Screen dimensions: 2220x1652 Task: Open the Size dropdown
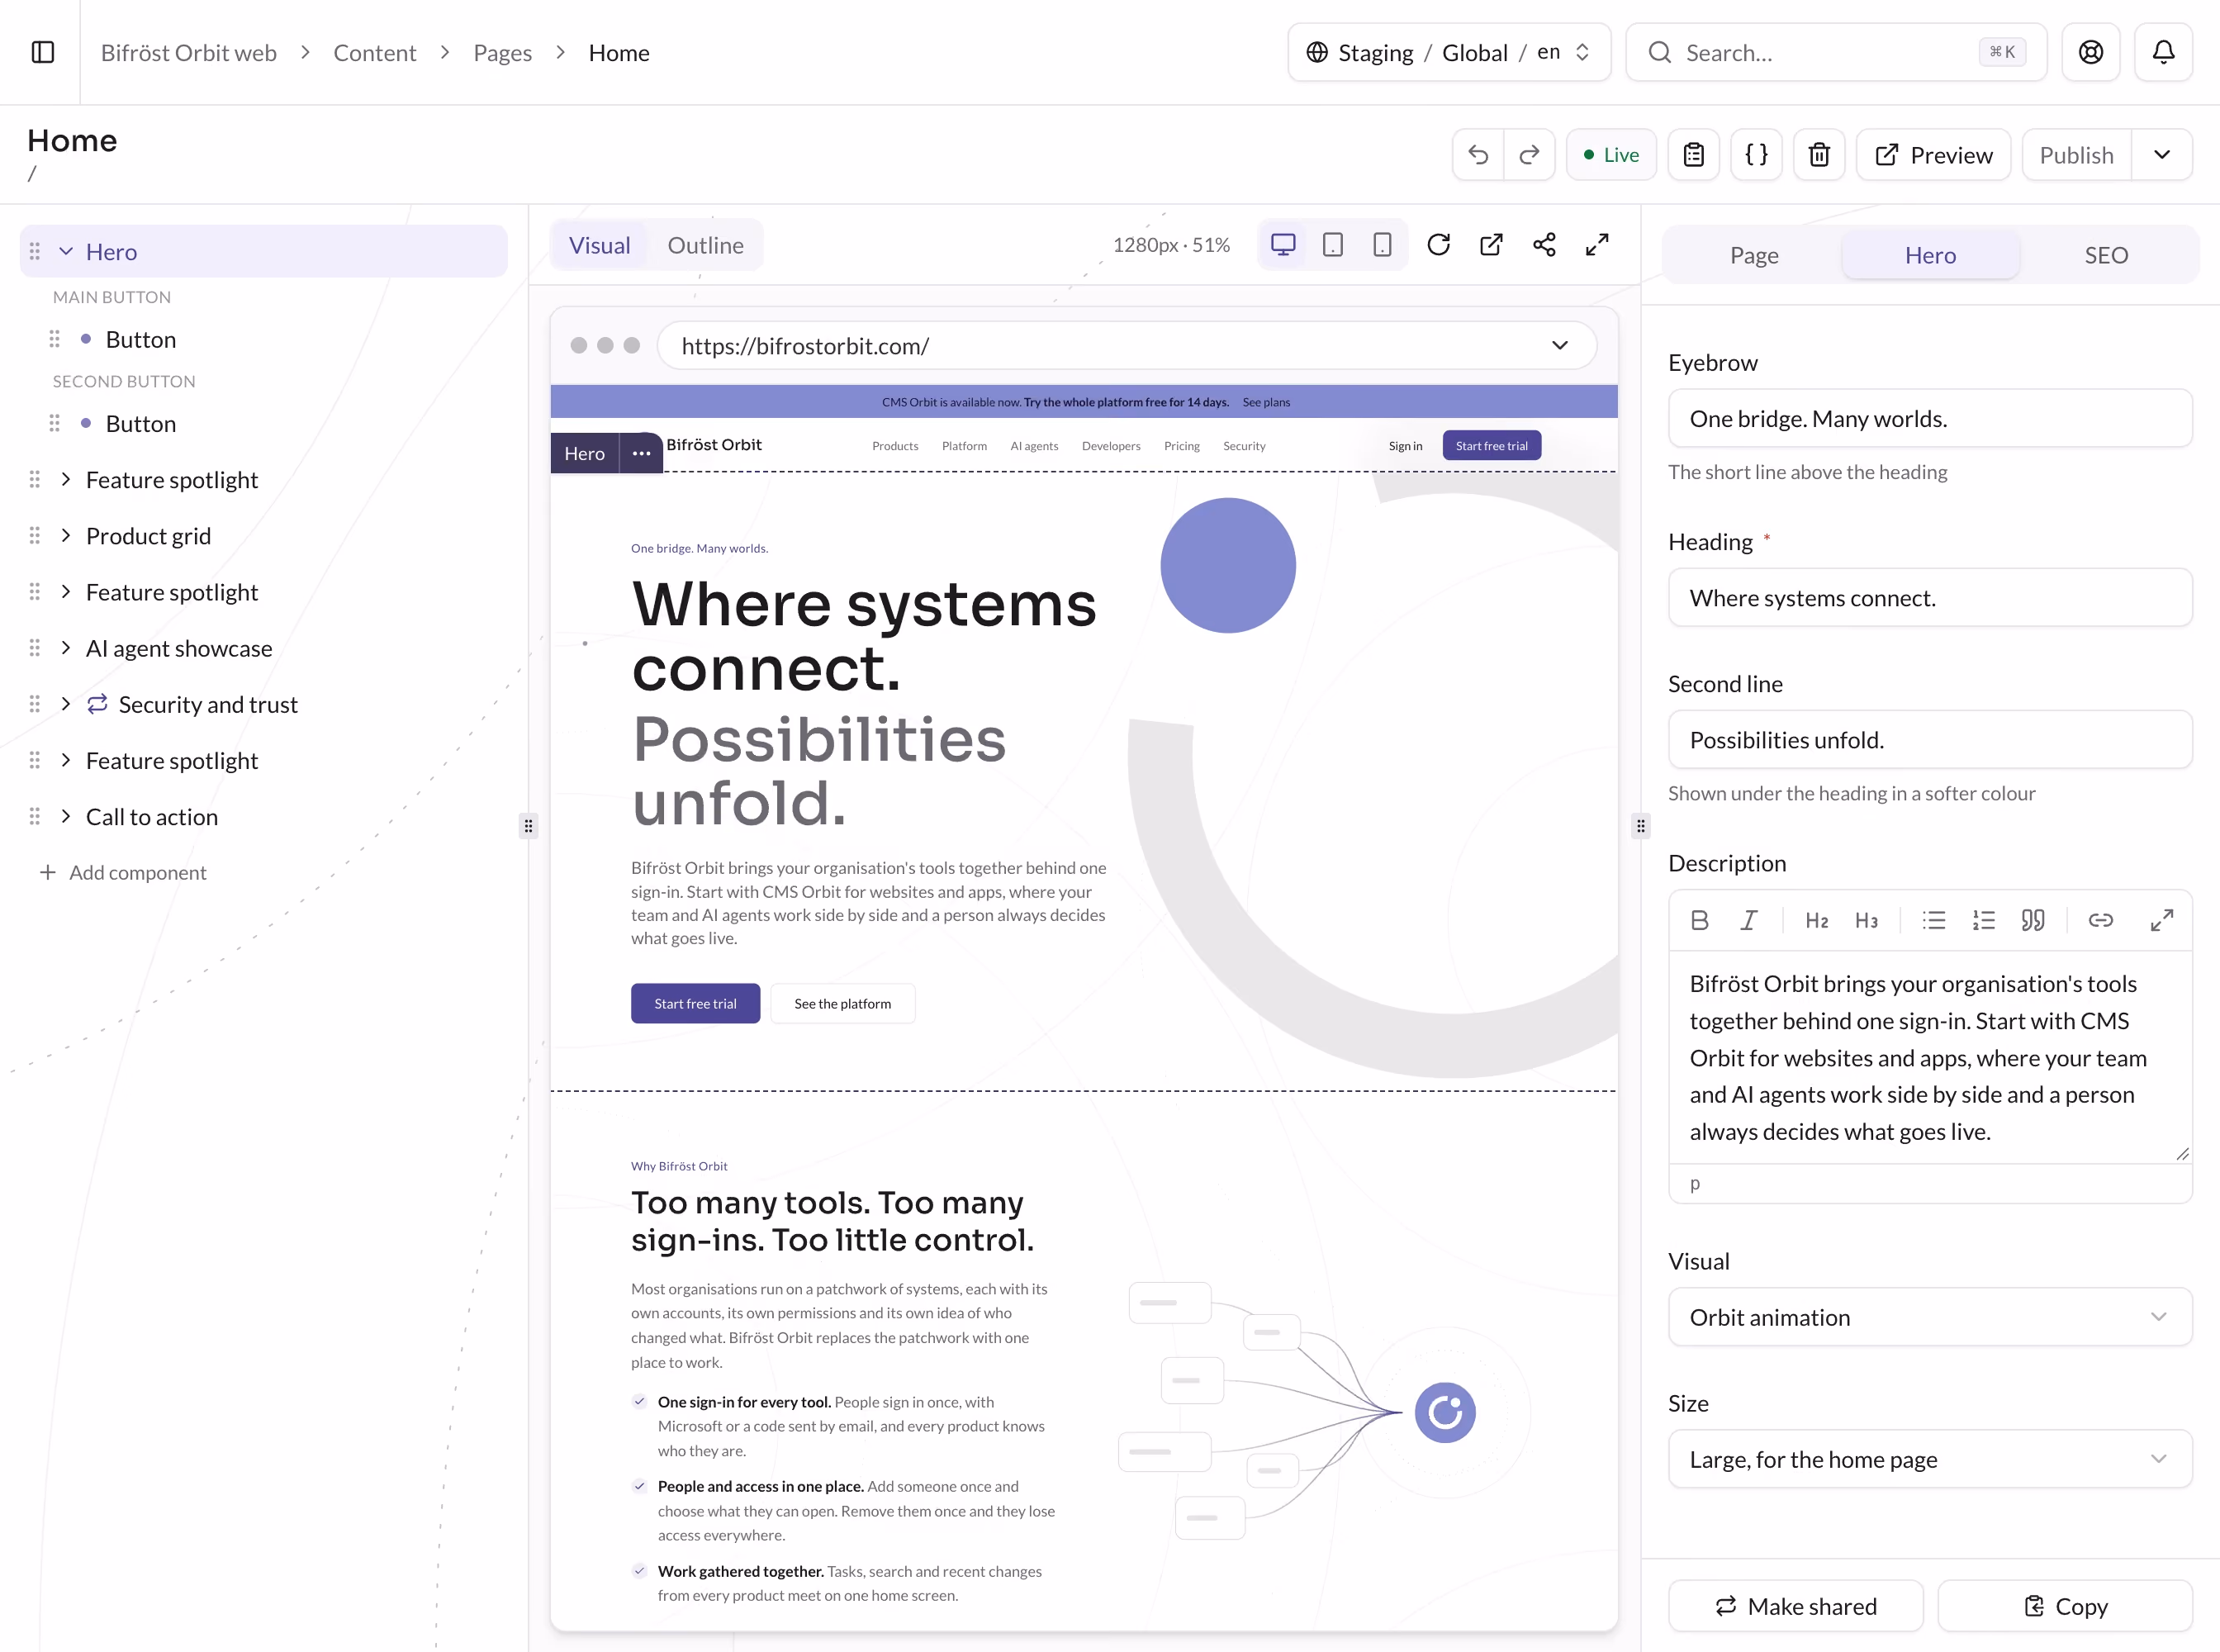pos(1930,1459)
